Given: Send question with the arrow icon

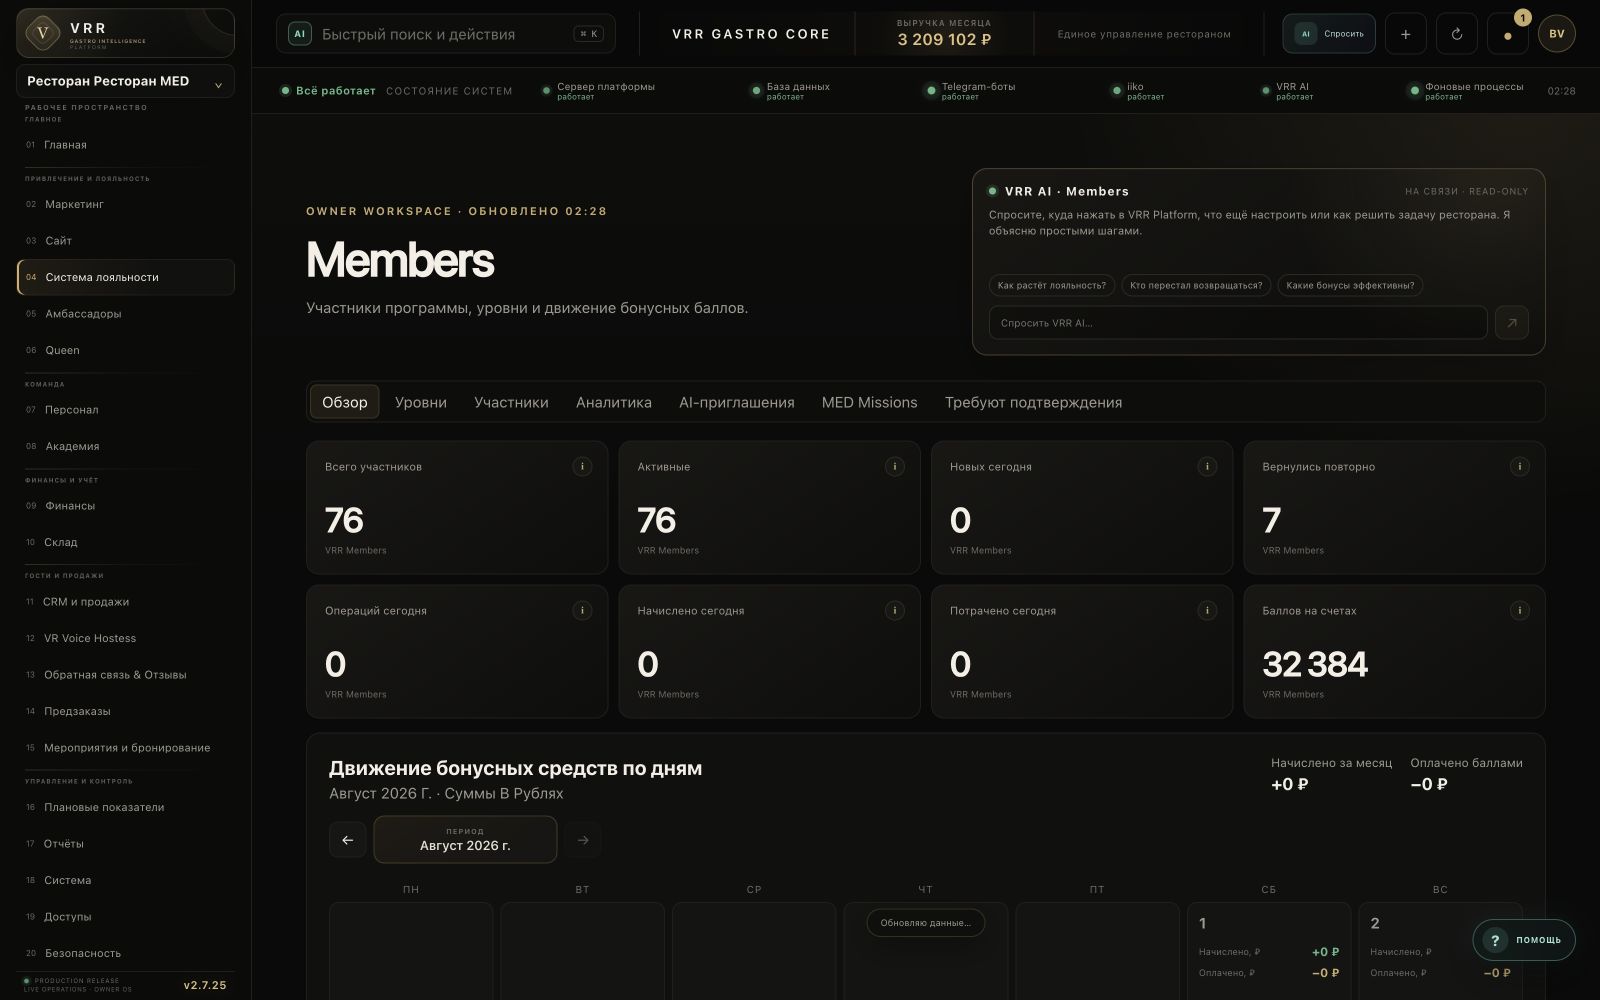Looking at the screenshot, I should [1511, 323].
